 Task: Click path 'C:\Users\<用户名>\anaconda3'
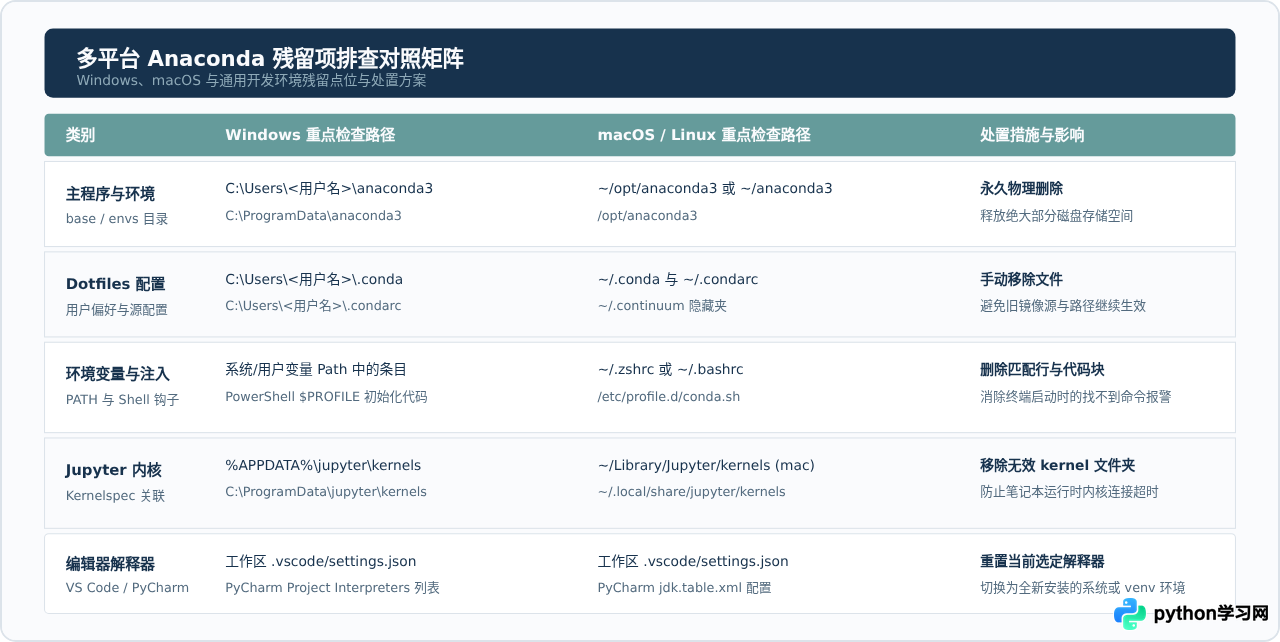click(329, 188)
